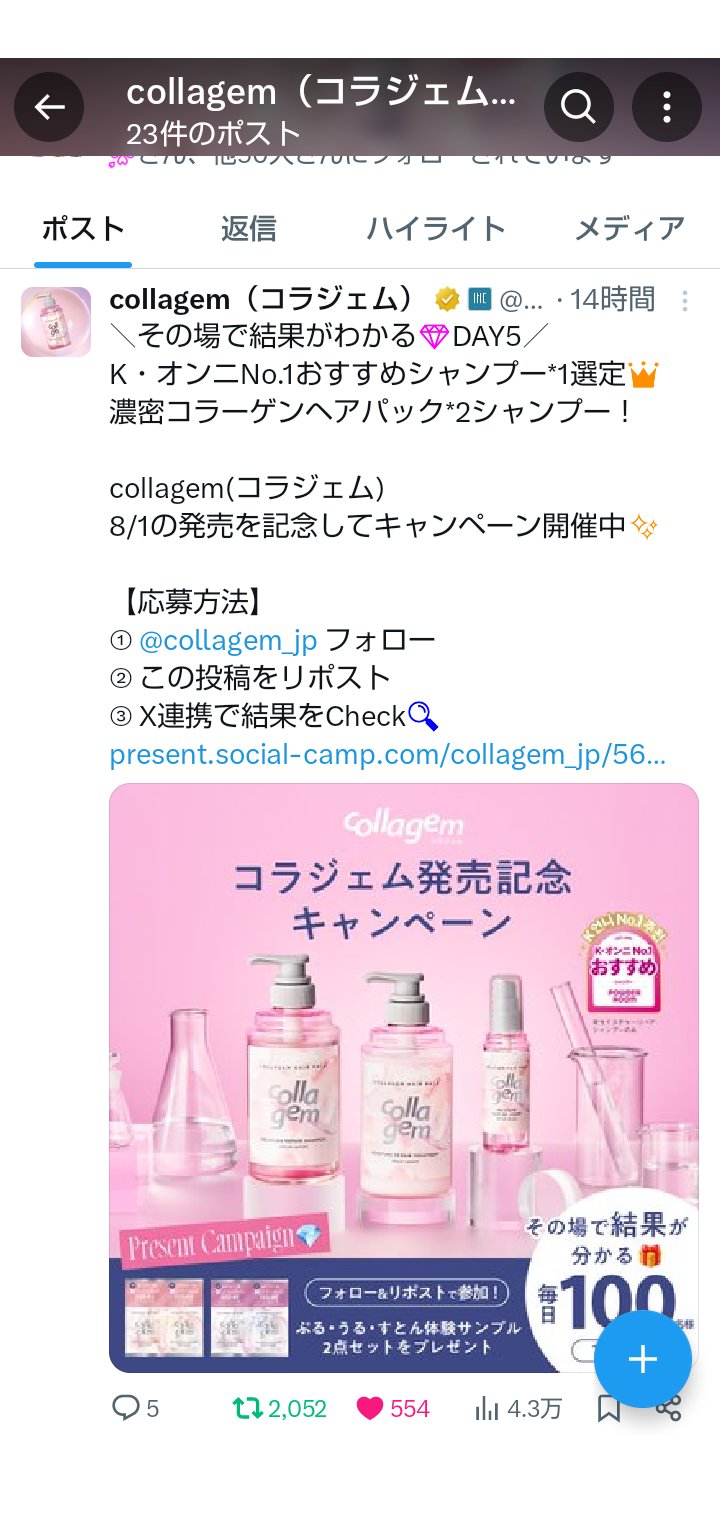Compose a new post with plus button
This screenshot has width=720, height=1520.
point(642,1359)
